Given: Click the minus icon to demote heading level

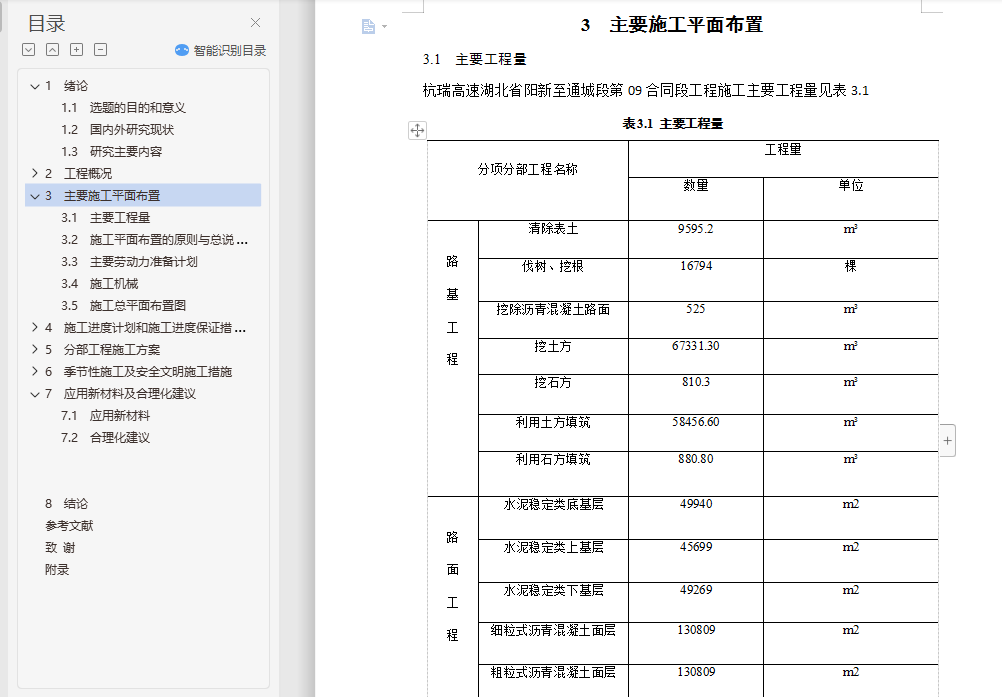Looking at the screenshot, I should pyautogui.click(x=100, y=50).
